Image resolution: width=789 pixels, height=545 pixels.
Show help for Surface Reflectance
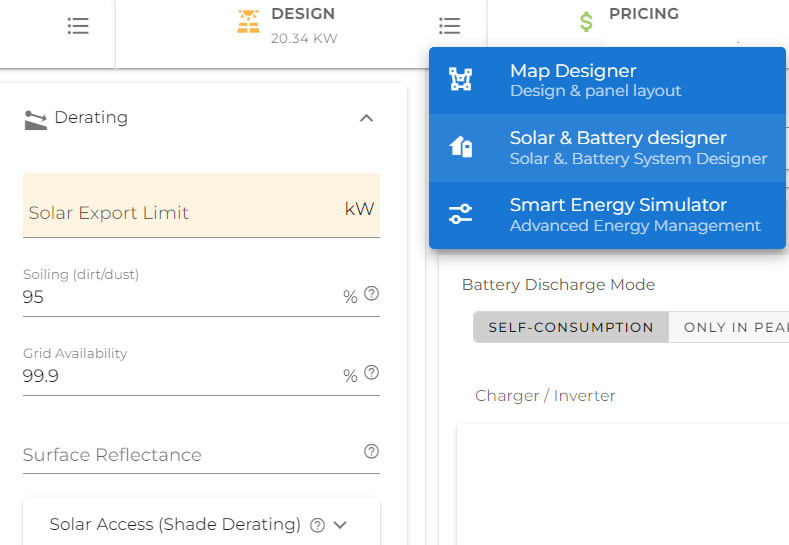pos(371,451)
